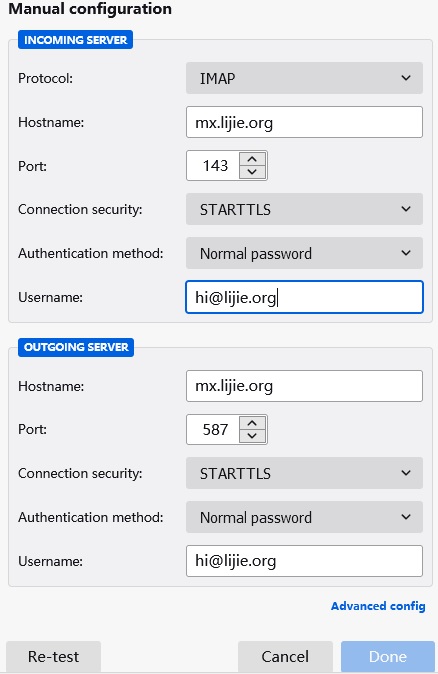Open the incoming Protocol IMAP dropdown
The width and height of the screenshot is (438, 674).
pos(304,78)
